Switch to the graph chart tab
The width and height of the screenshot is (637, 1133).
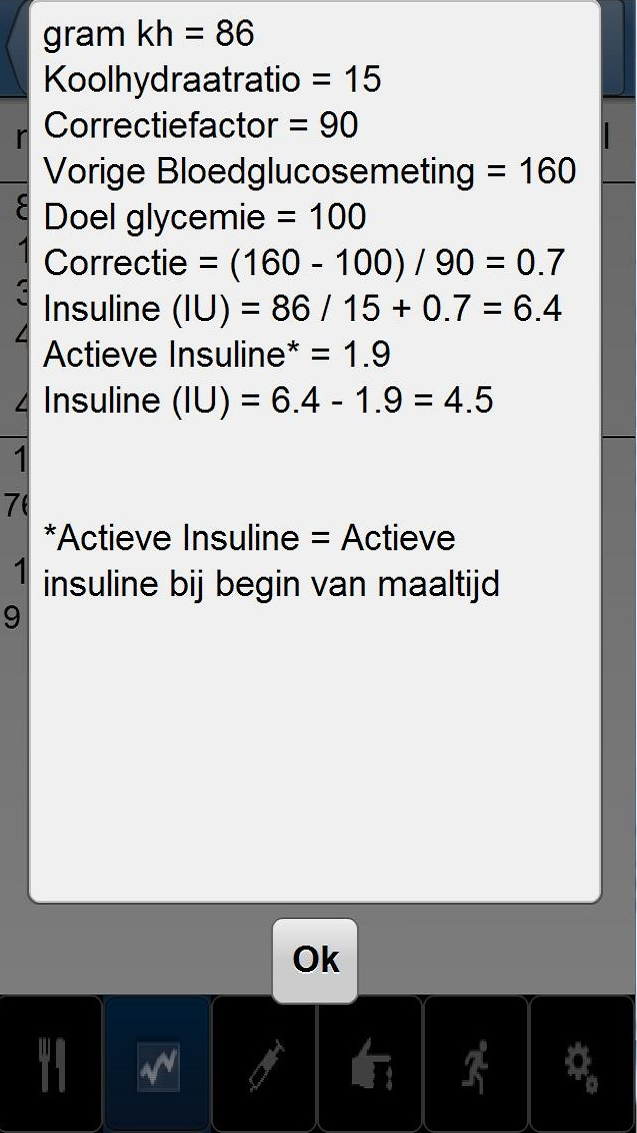coord(157,1064)
